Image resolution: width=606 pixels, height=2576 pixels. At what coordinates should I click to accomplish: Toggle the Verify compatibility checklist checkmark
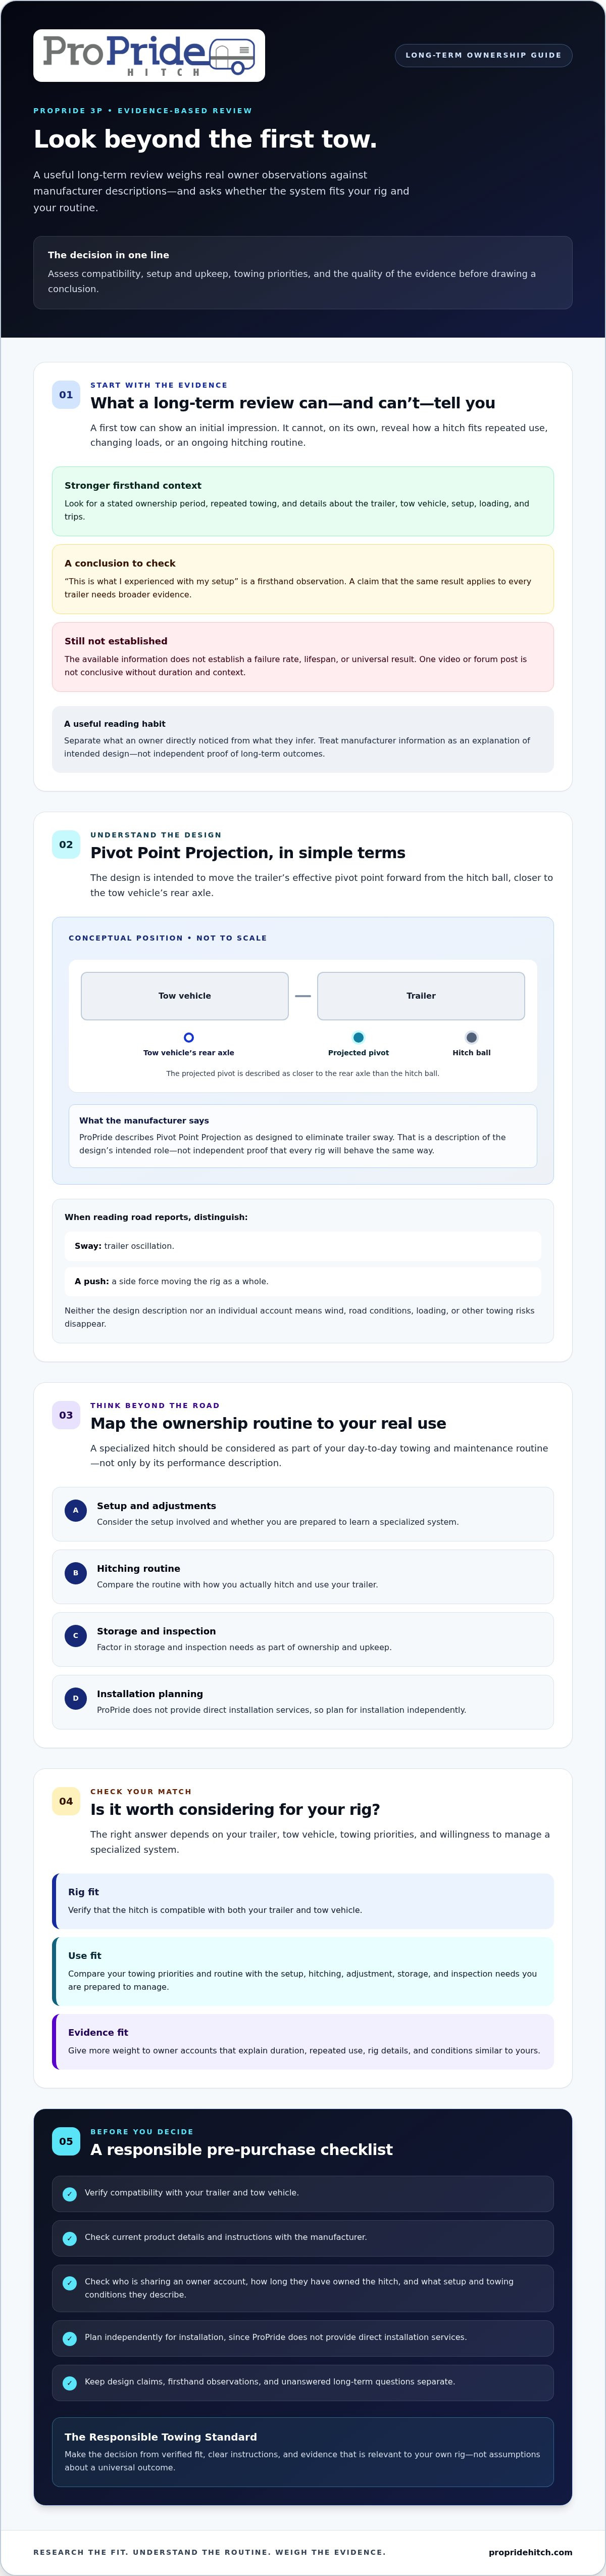pyautogui.click(x=69, y=2194)
